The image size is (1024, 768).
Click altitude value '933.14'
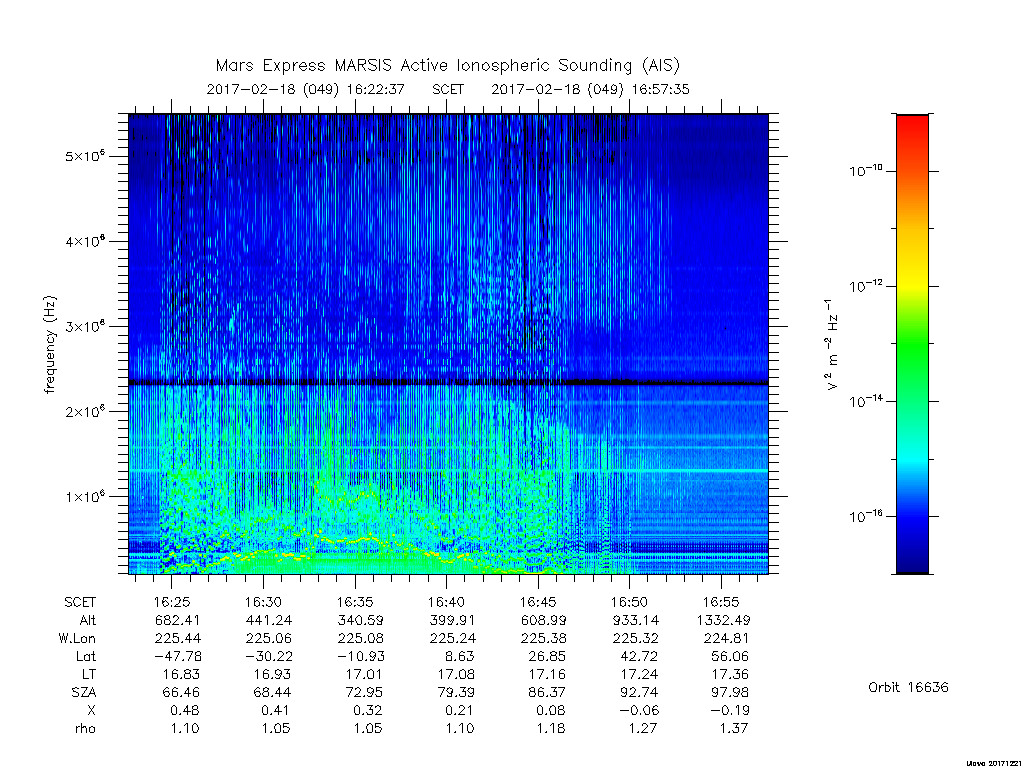coord(635,620)
